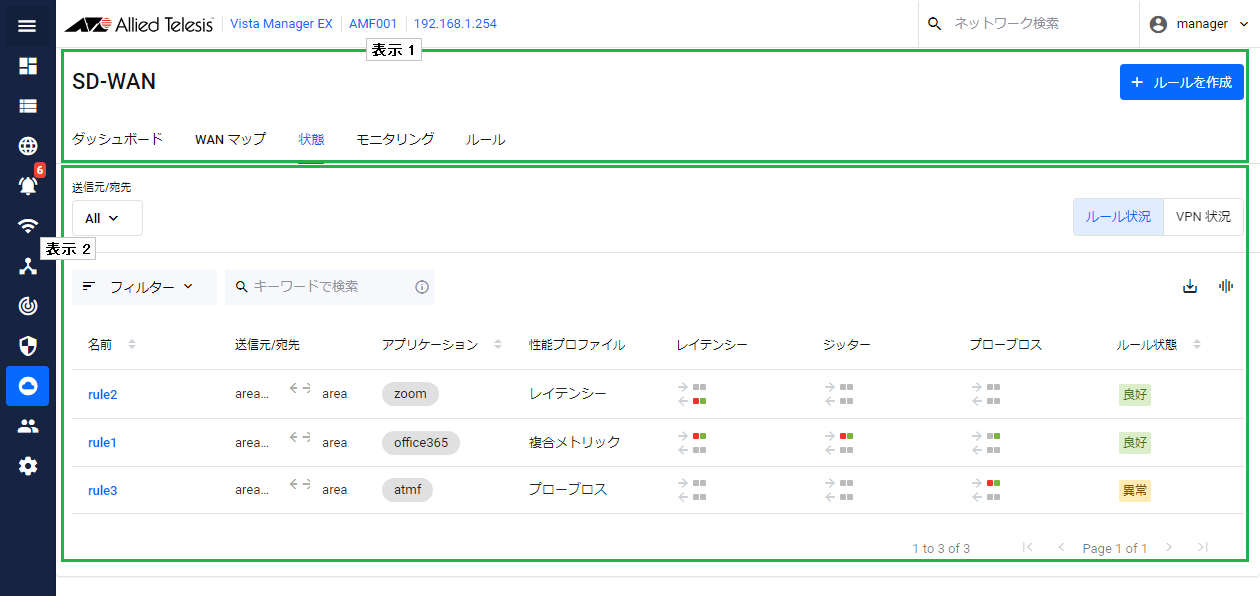
Task: Switch to ルール状況 view toggle
Action: click(1118, 217)
